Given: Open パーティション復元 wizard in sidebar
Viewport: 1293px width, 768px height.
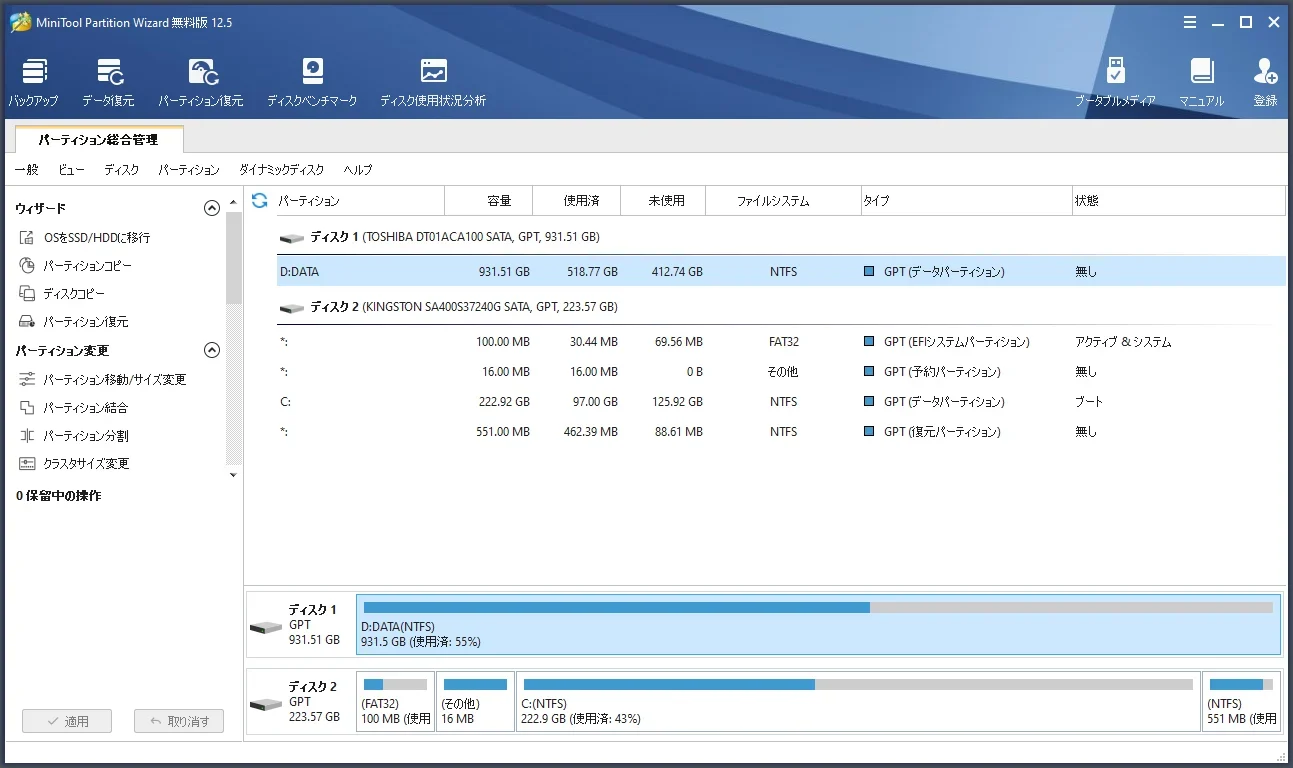Looking at the screenshot, I should click(73, 322).
